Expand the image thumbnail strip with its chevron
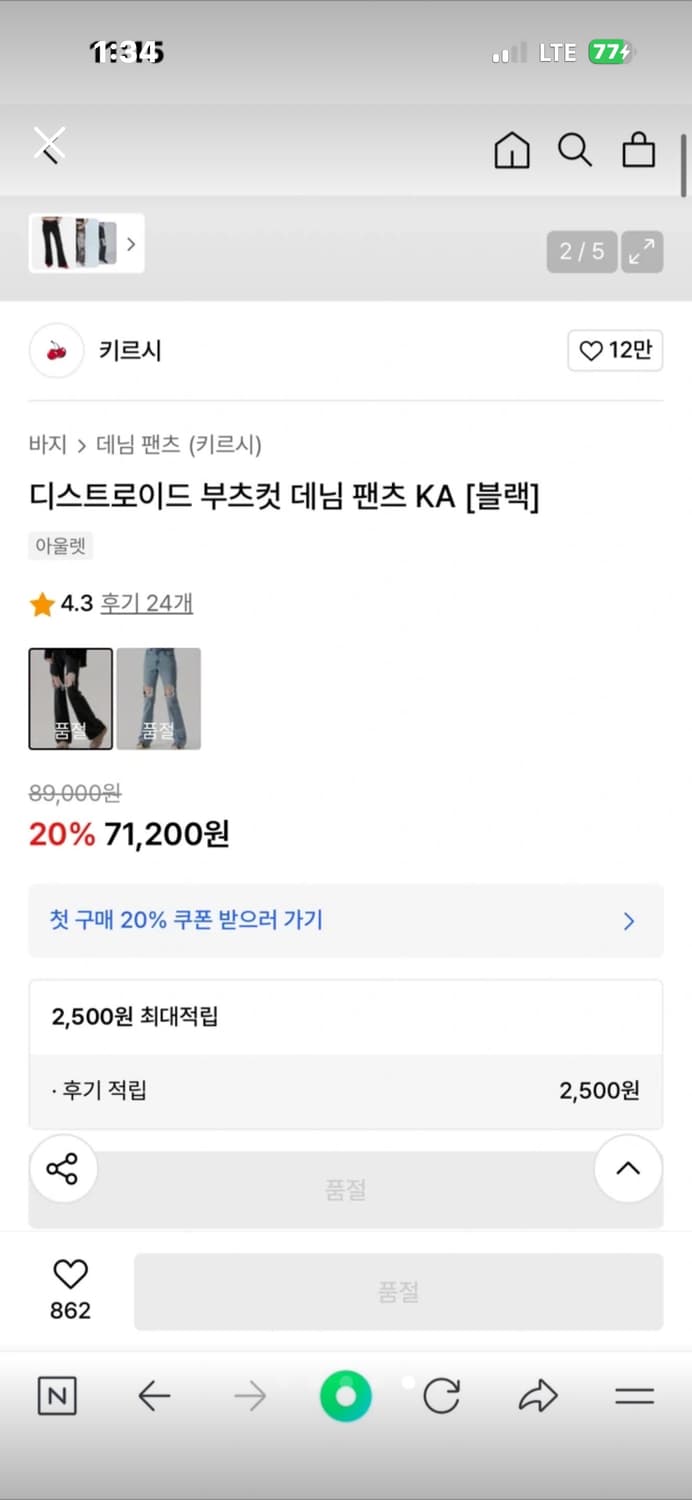 pyautogui.click(x=132, y=243)
